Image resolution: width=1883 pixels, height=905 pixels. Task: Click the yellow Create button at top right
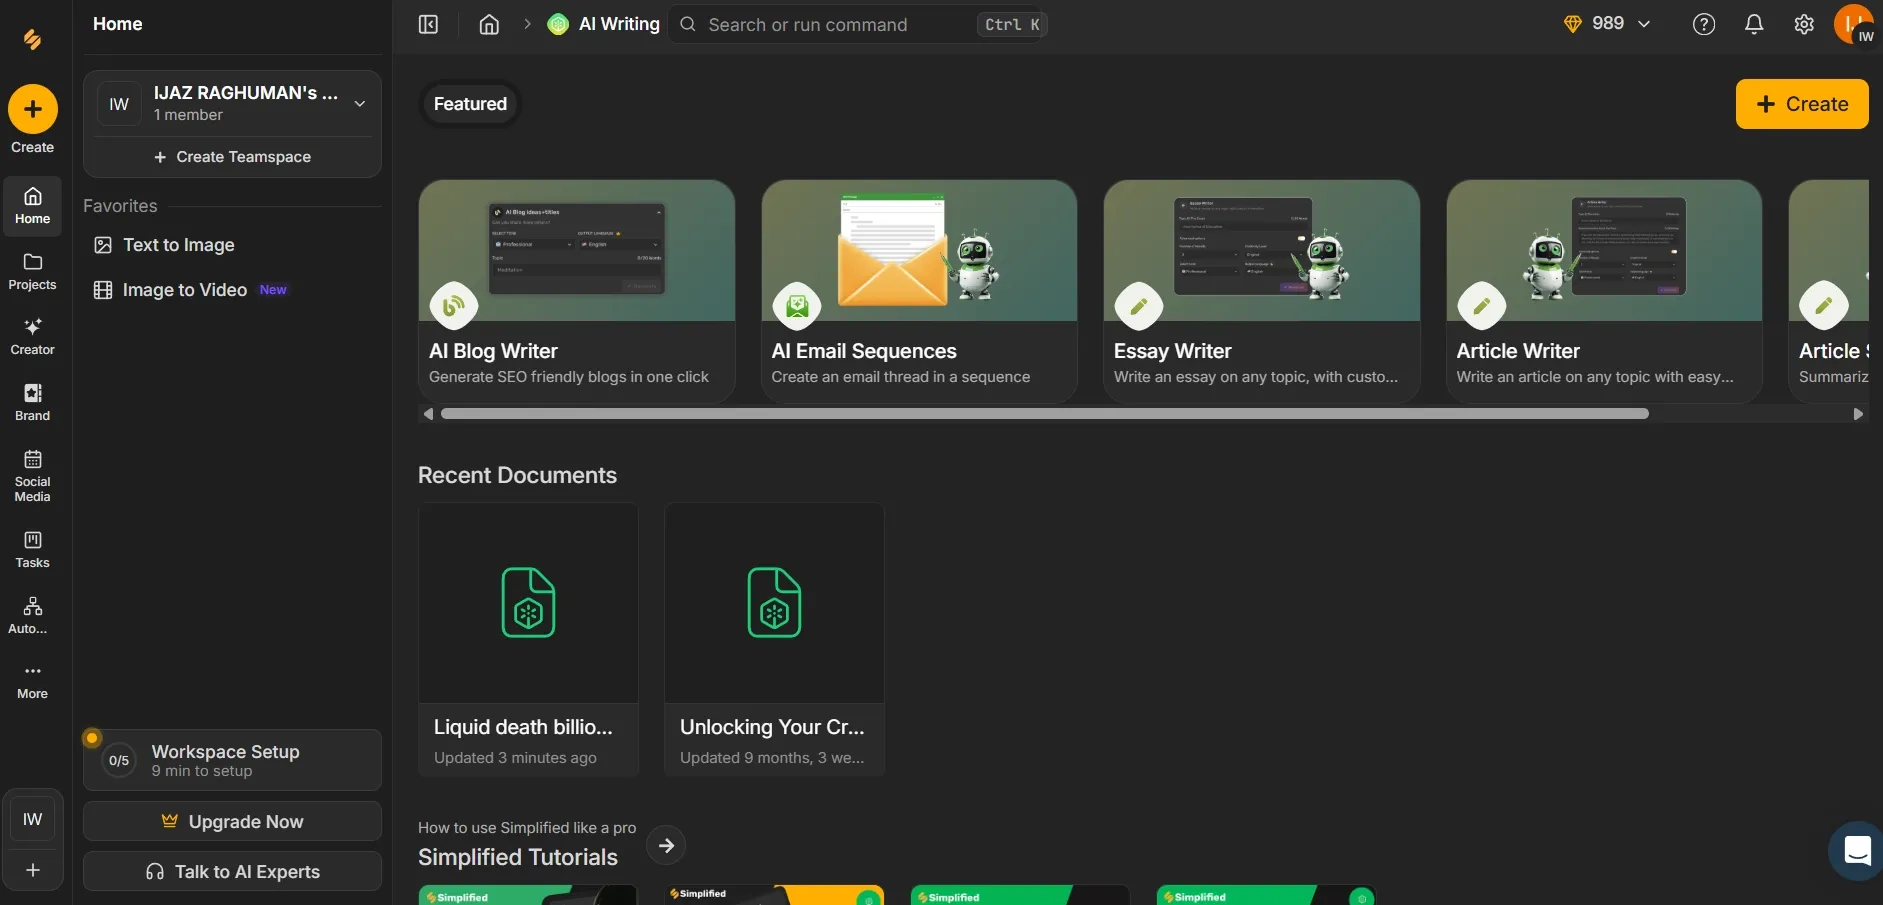point(1802,104)
